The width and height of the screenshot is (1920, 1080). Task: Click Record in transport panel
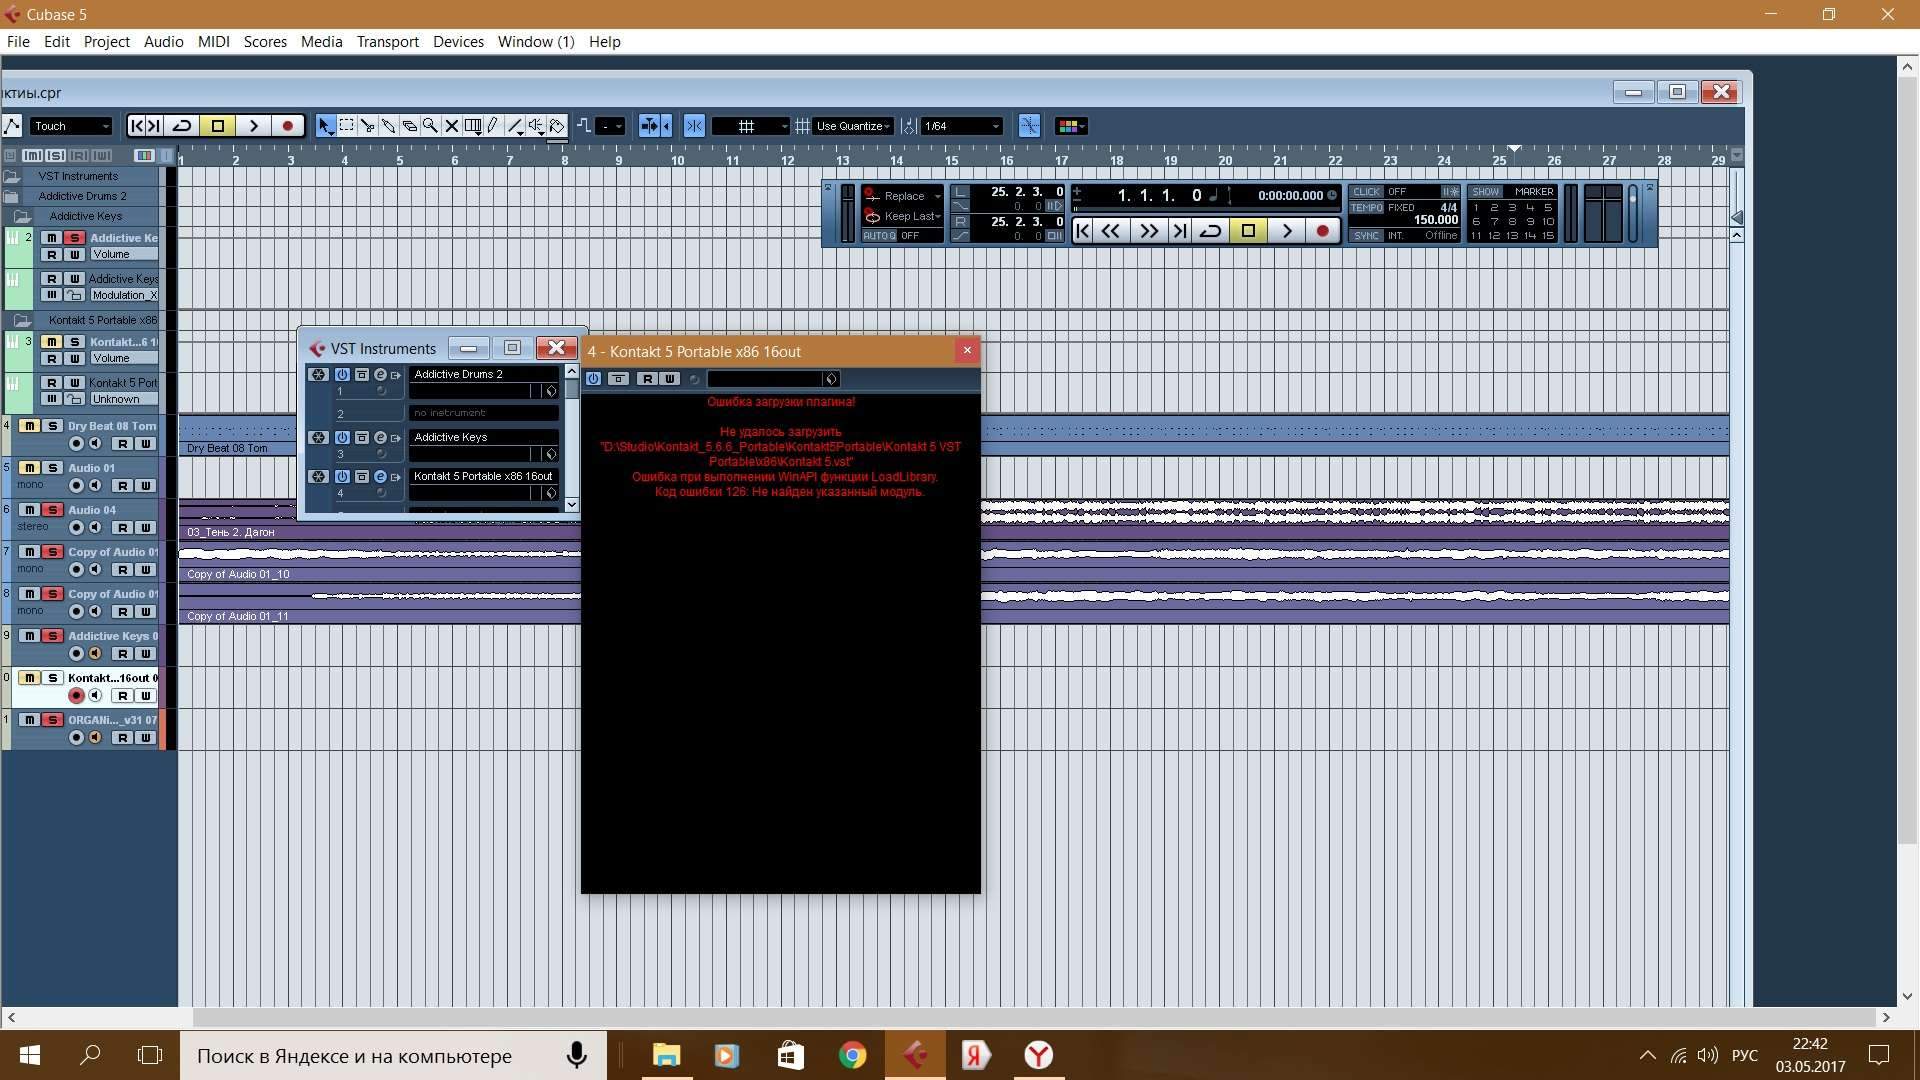1322,231
